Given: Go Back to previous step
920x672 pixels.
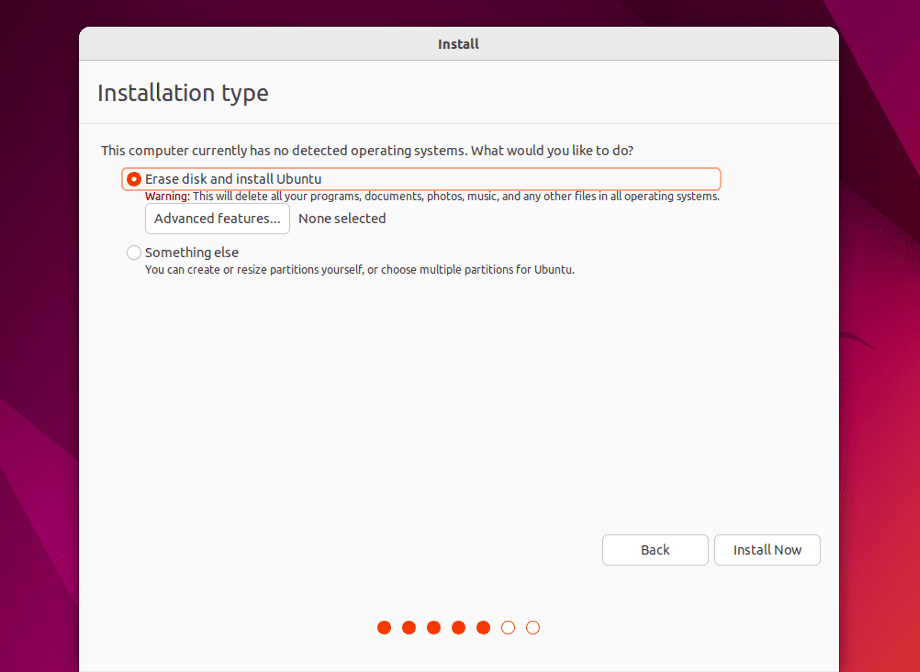Looking at the screenshot, I should tap(655, 550).
